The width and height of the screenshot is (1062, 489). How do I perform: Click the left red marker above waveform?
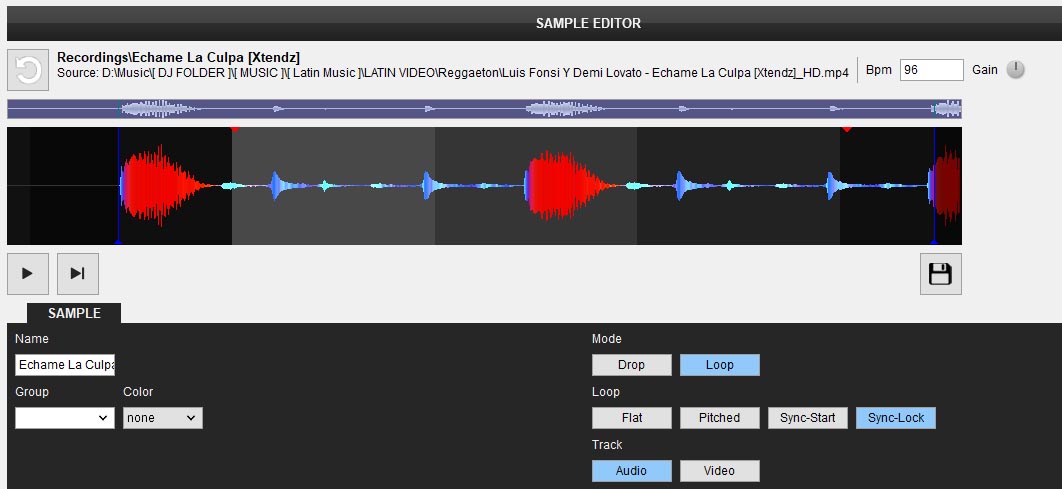(234, 129)
